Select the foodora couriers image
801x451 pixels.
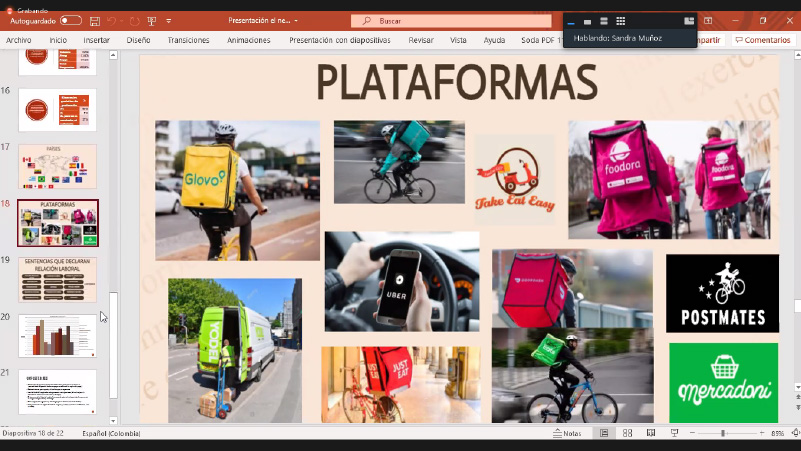click(669, 180)
